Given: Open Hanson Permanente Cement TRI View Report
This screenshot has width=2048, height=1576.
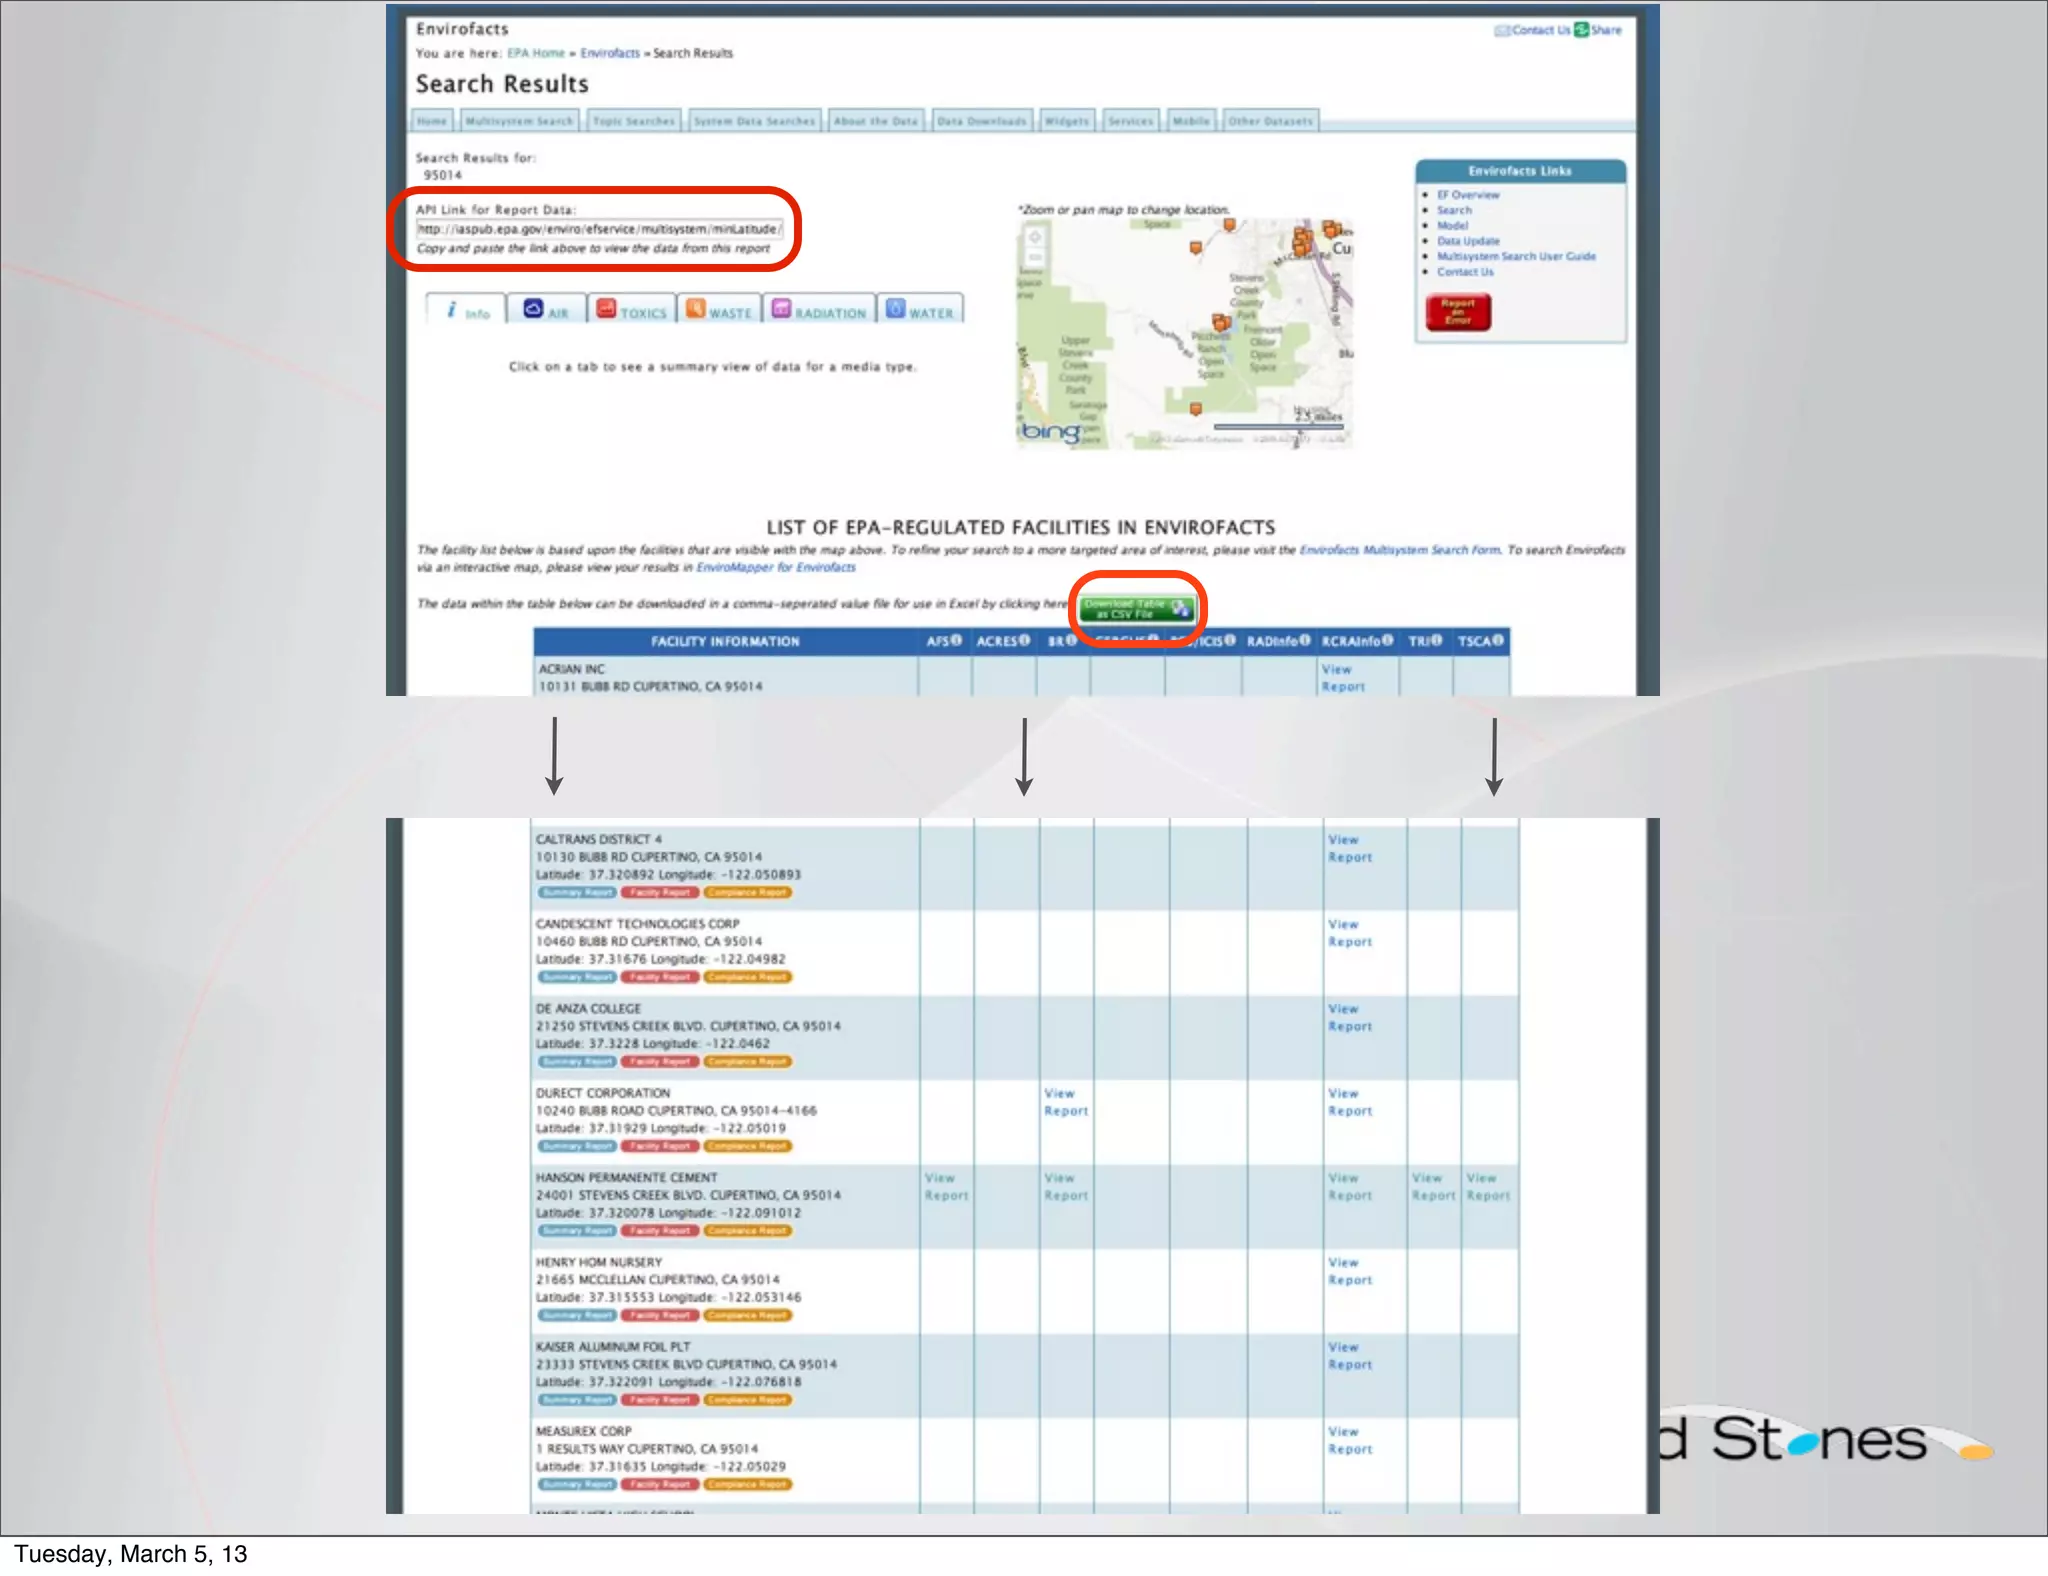Looking at the screenshot, I should [1432, 1186].
